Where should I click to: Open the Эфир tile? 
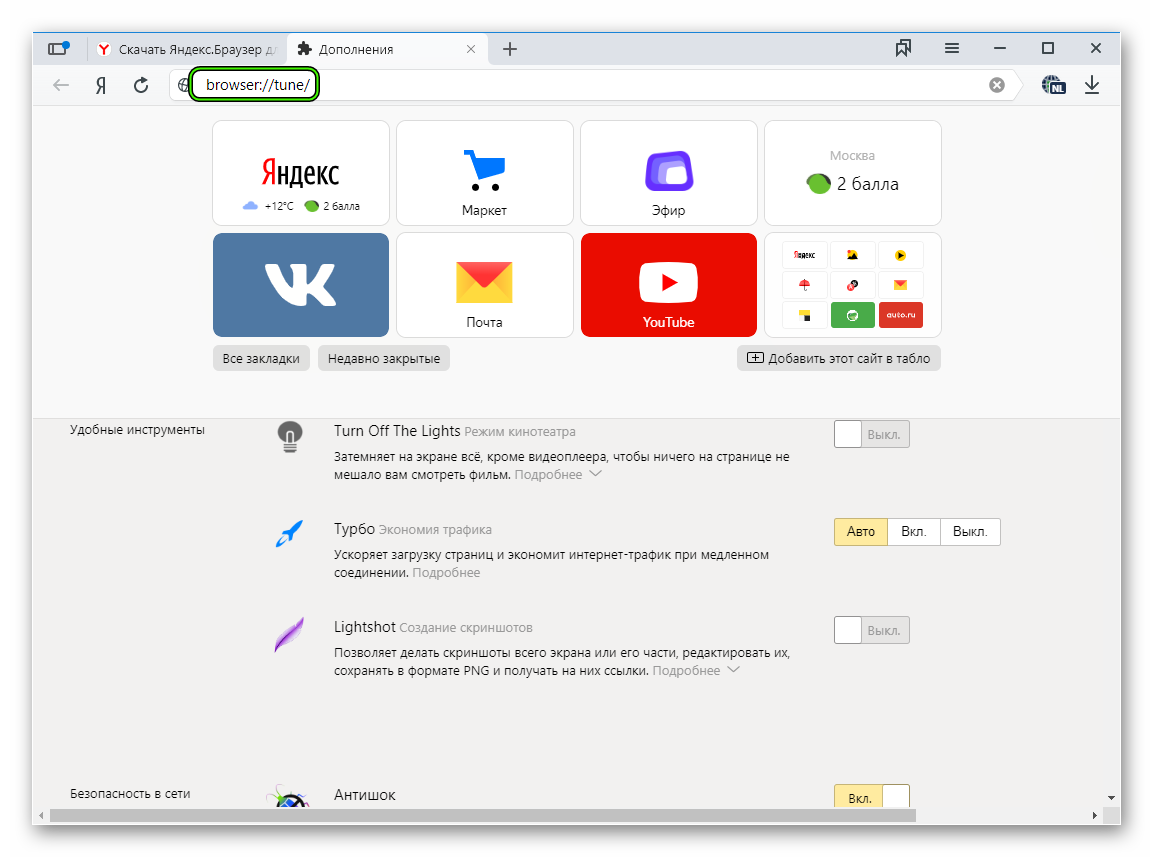[x=668, y=173]
